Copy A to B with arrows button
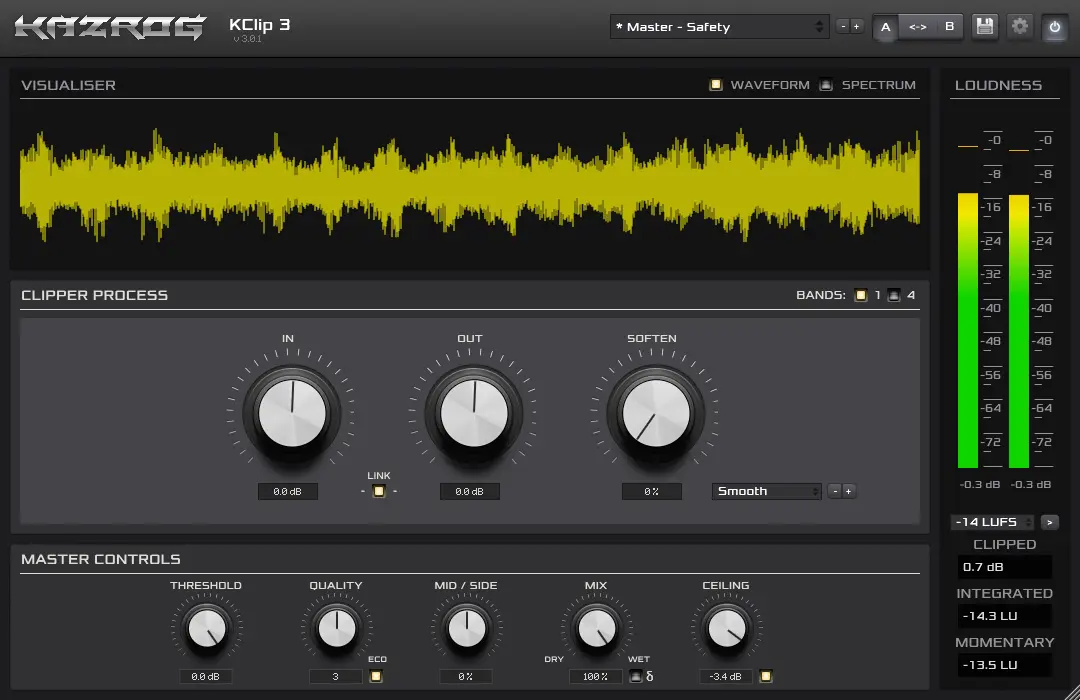Image resolution: width=1080 pixels, height=700 pixels. pos(917,27)
